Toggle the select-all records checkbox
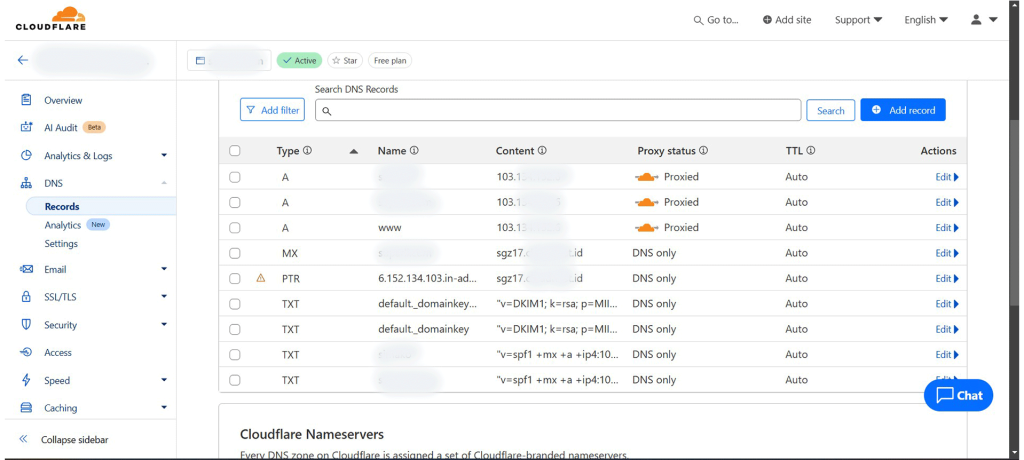The width and height of the screenshot is (1024, 460). point(235,151)
